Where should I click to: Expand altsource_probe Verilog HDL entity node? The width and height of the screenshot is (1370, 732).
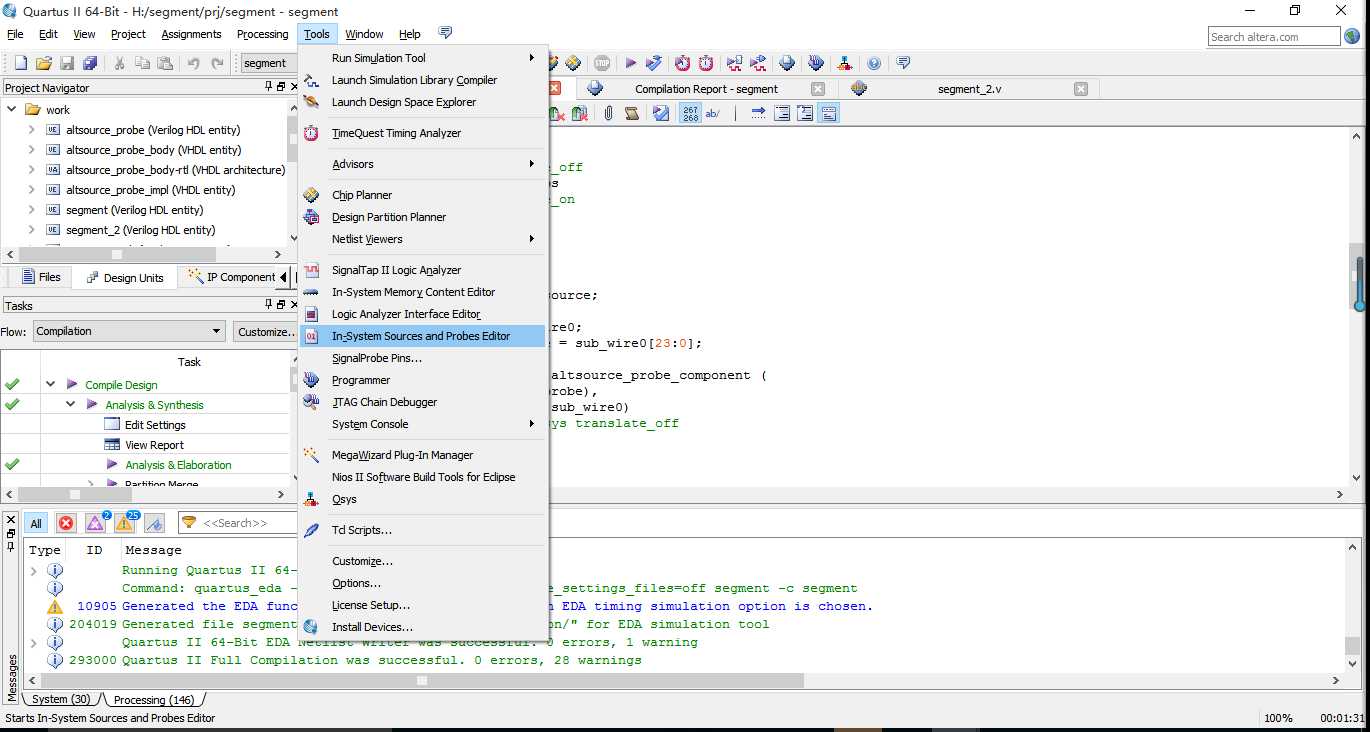point(32,130)
